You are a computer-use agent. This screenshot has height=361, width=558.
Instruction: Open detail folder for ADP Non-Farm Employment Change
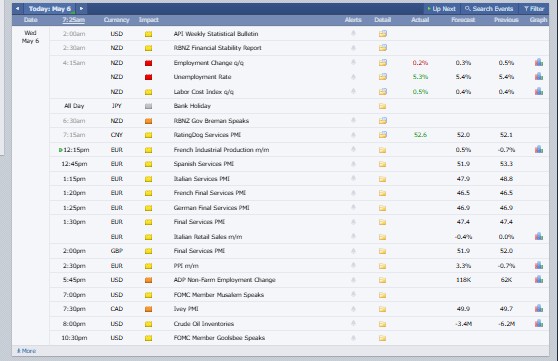(383, 280)
